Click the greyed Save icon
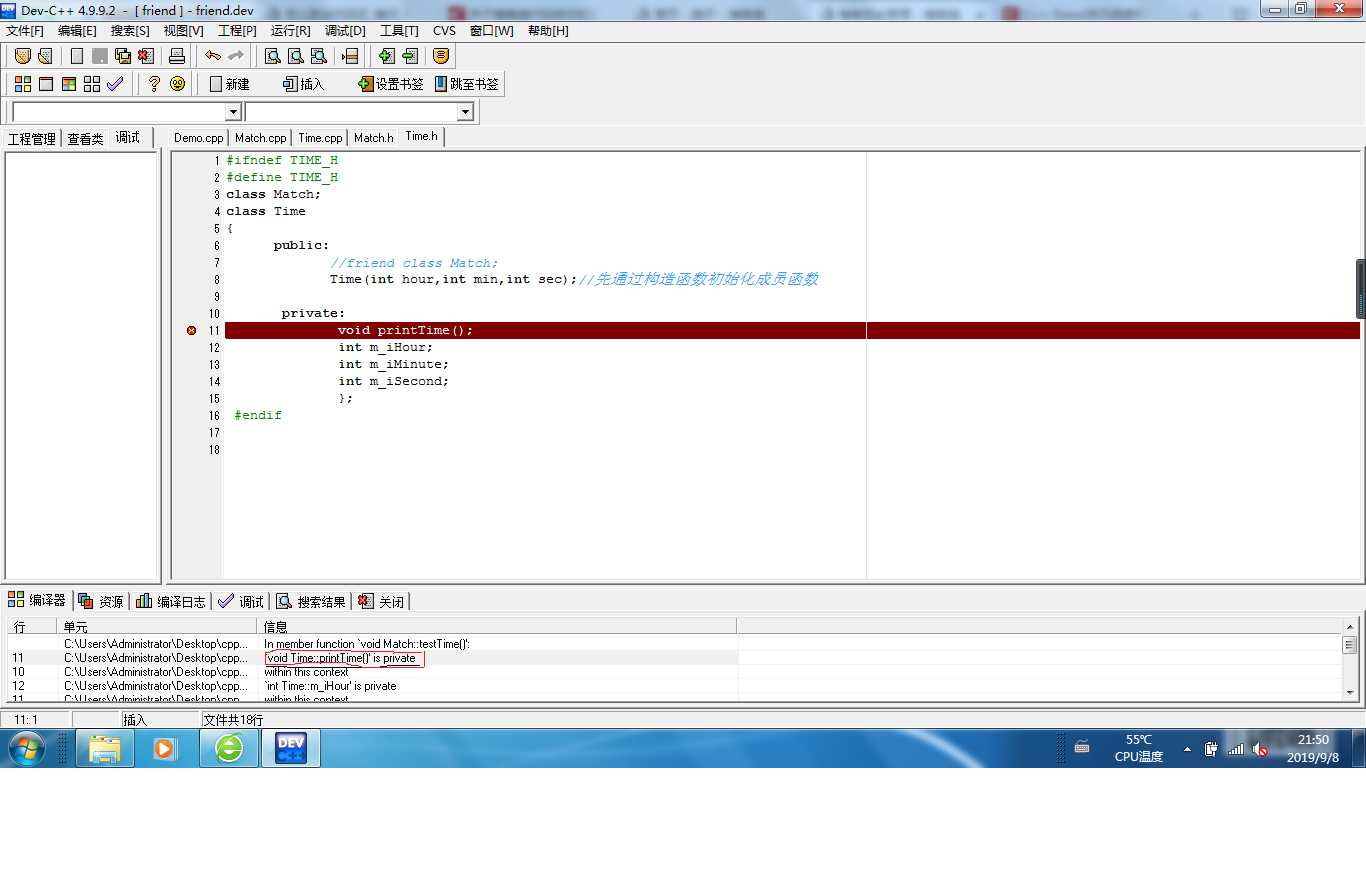Screen dimensions: 1366x885 tap(100, 56)
